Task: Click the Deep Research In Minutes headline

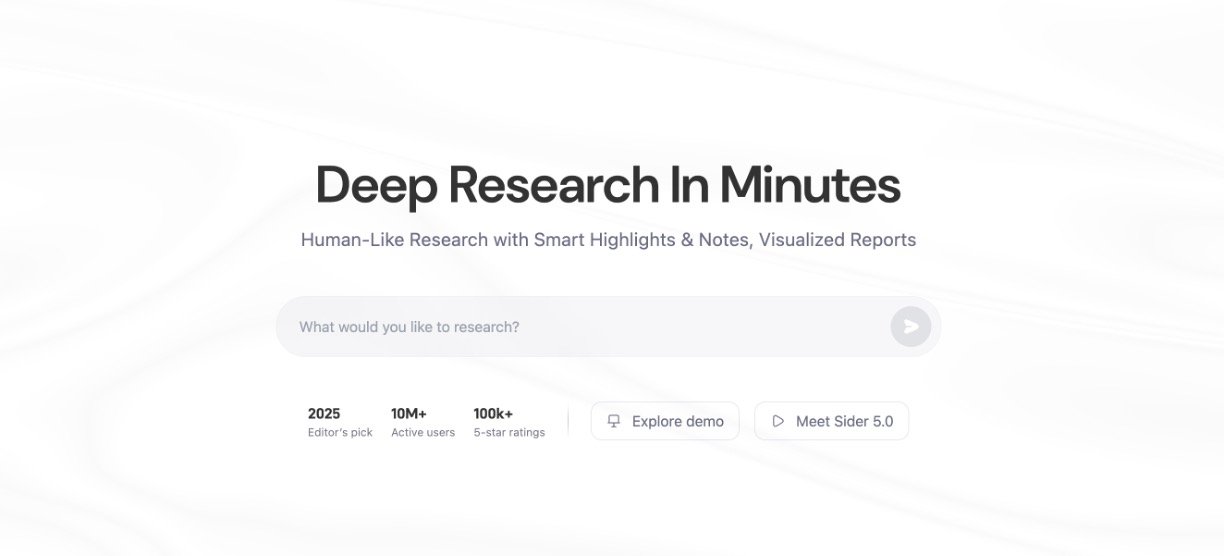Action: pyautogui.click(x=608, y=185)
